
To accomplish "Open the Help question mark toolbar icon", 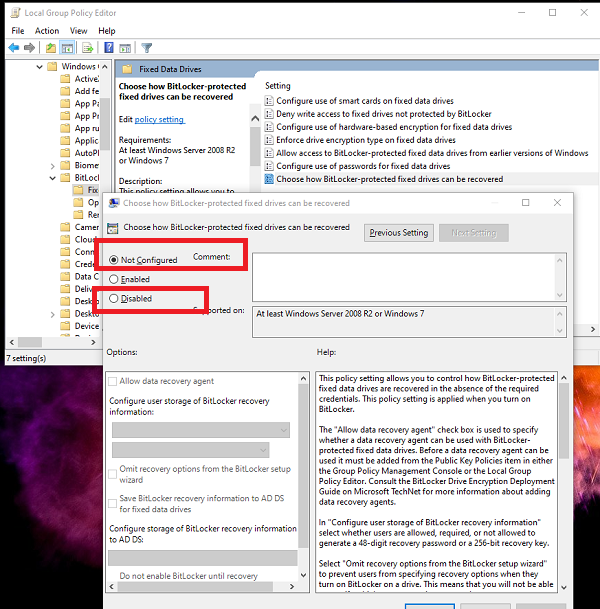I will 109,48.
